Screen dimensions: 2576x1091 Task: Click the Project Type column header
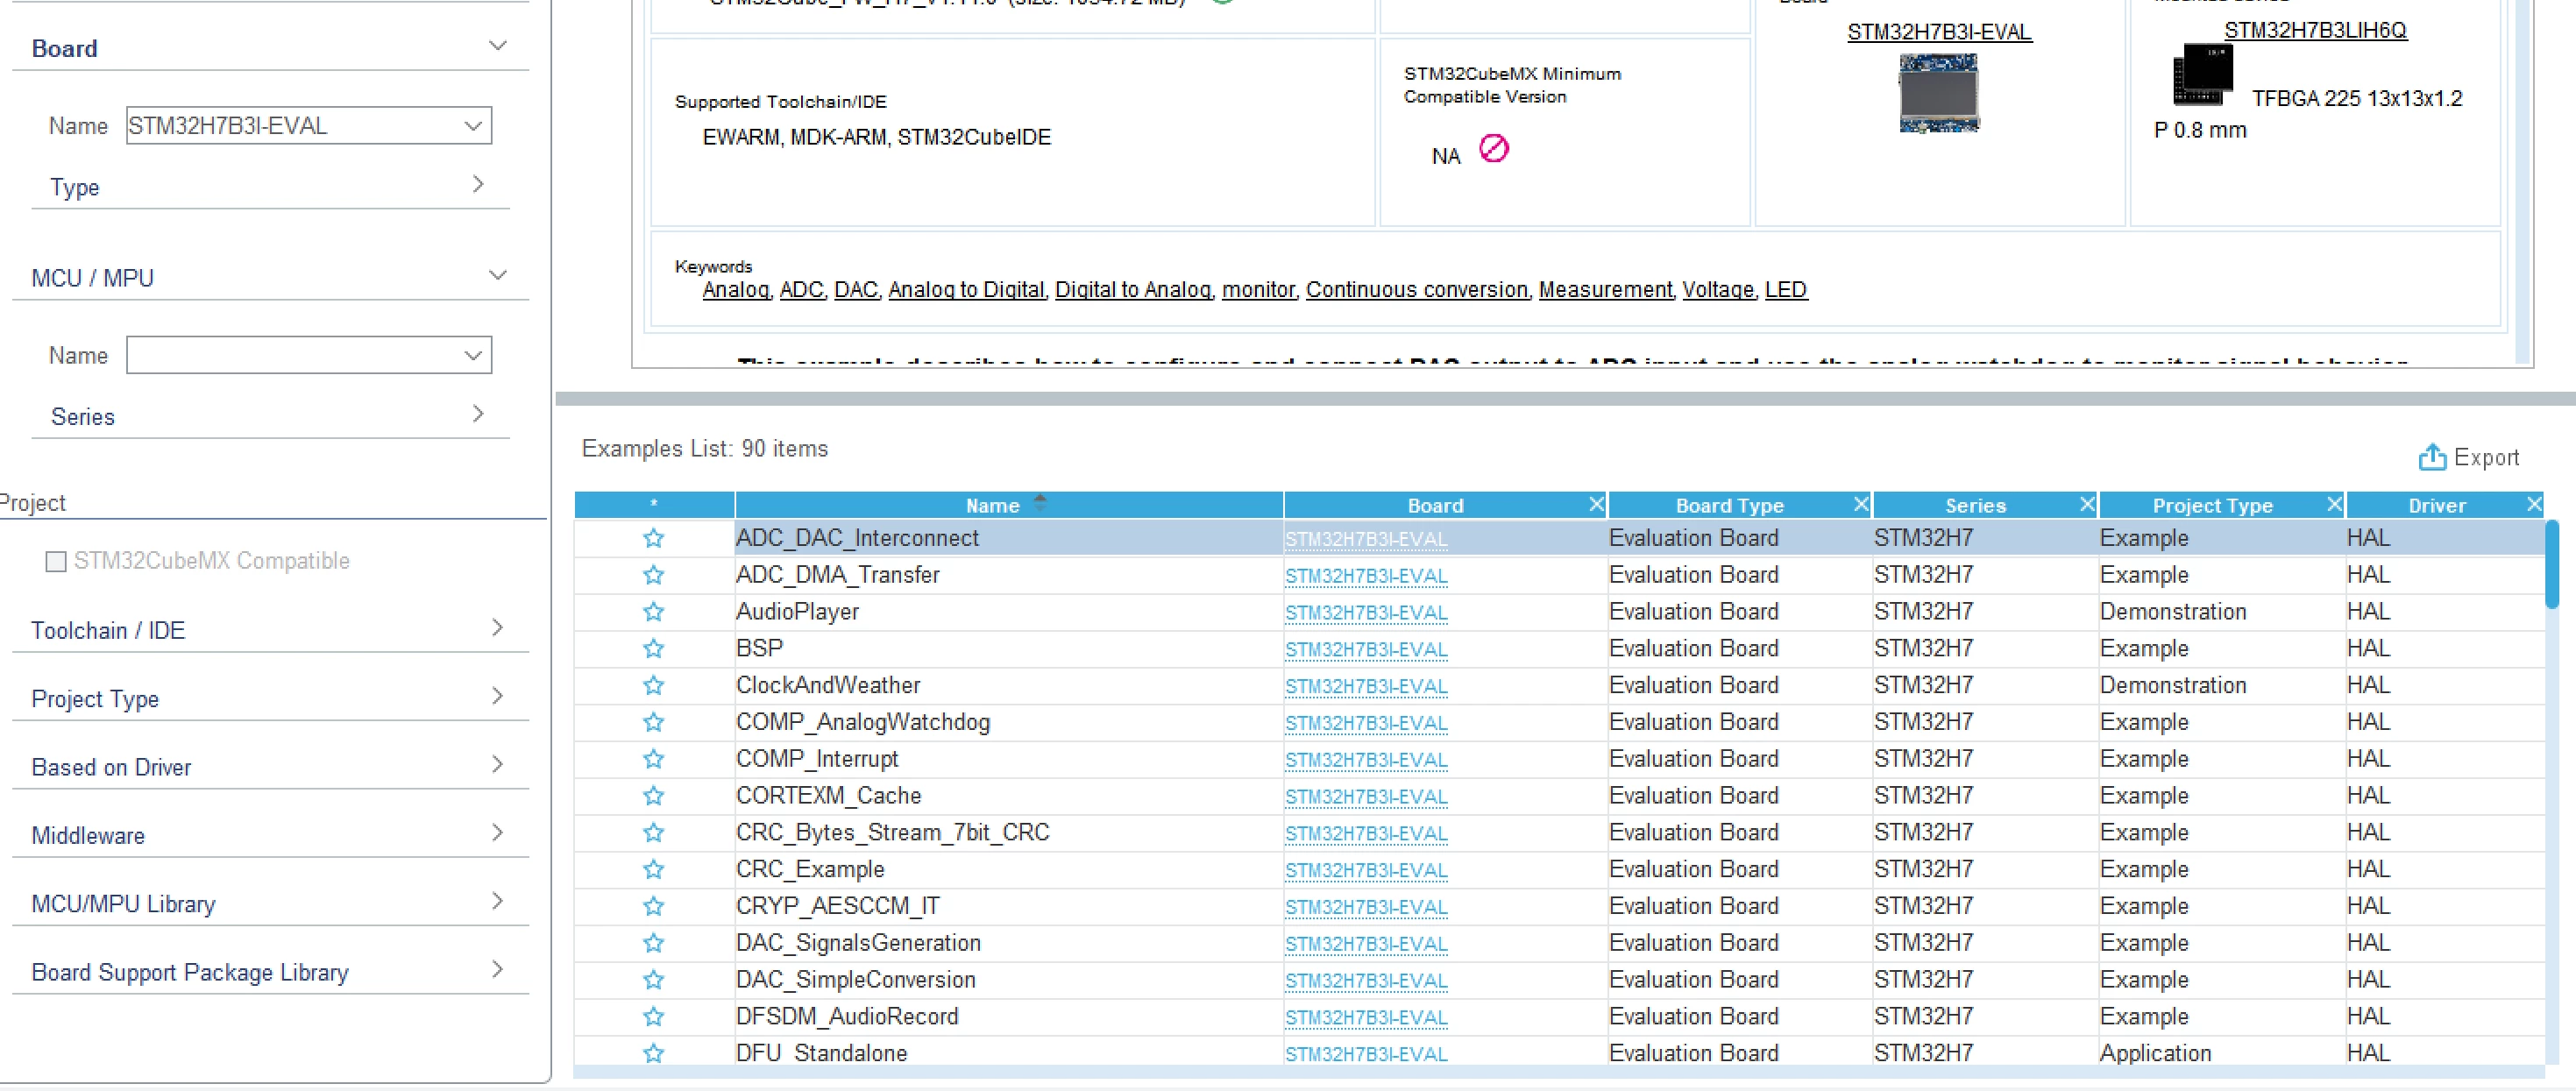point(2212,505)
